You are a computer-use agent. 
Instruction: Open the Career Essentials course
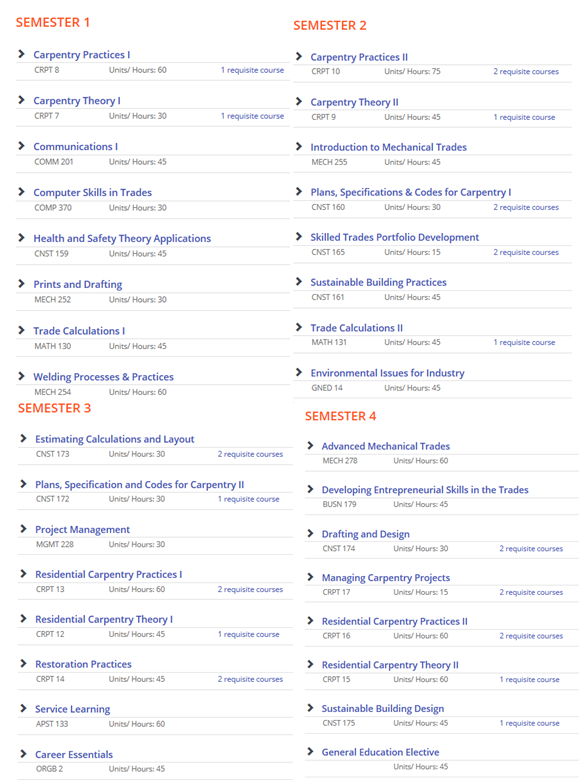pos(74,755)
